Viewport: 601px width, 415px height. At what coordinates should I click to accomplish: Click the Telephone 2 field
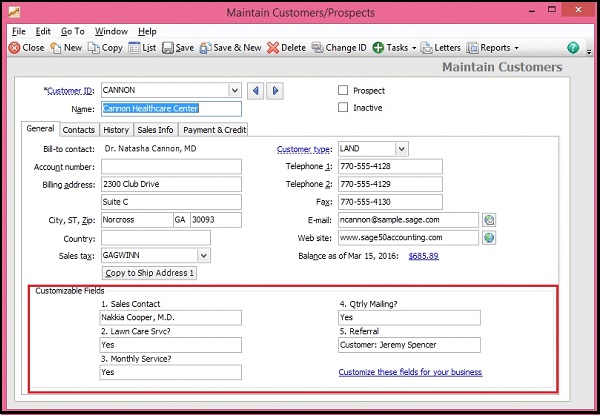point(390,184)
